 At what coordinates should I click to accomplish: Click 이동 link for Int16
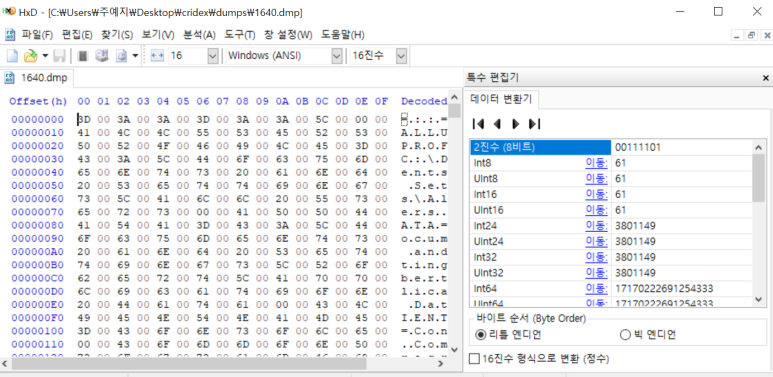point(596,194)
